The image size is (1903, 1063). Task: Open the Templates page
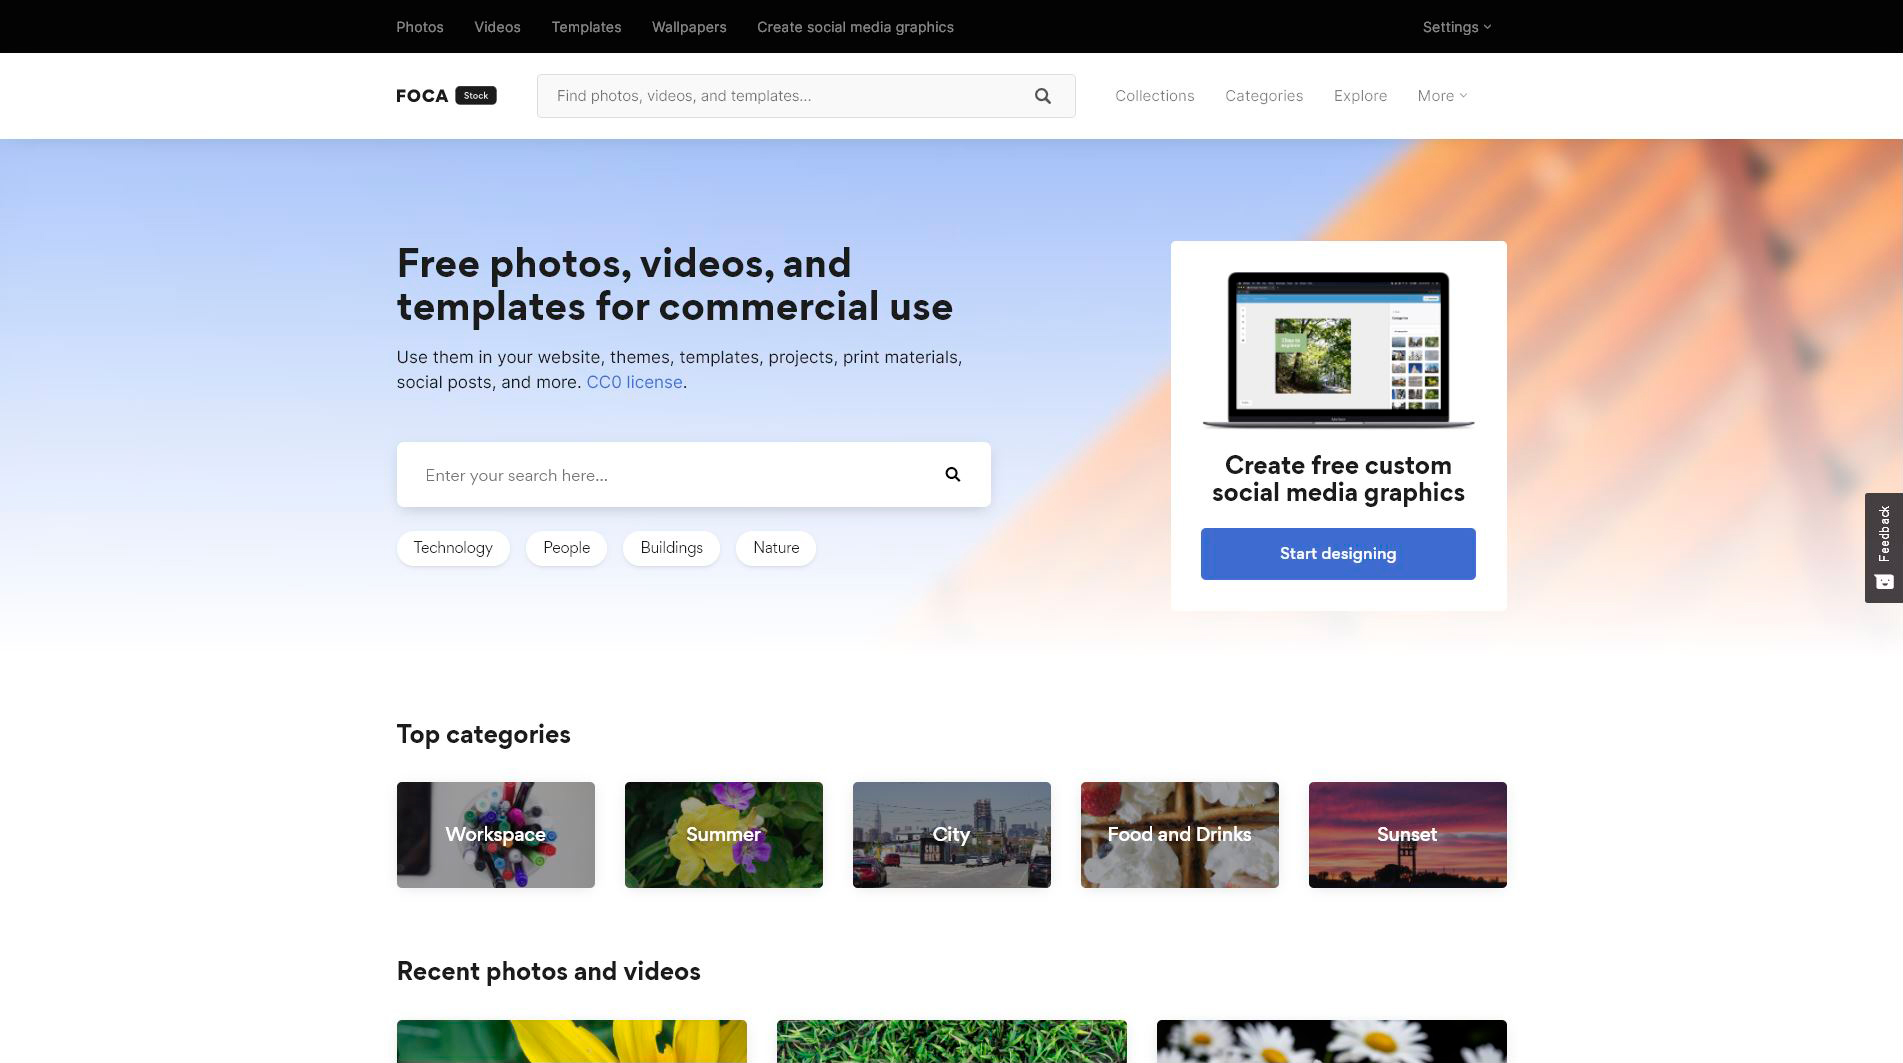click(x=586, y=27)
